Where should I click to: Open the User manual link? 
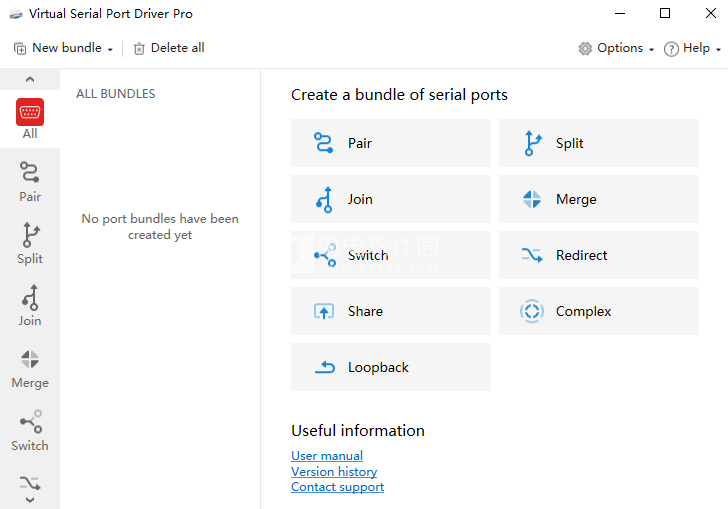pos(327,456)
